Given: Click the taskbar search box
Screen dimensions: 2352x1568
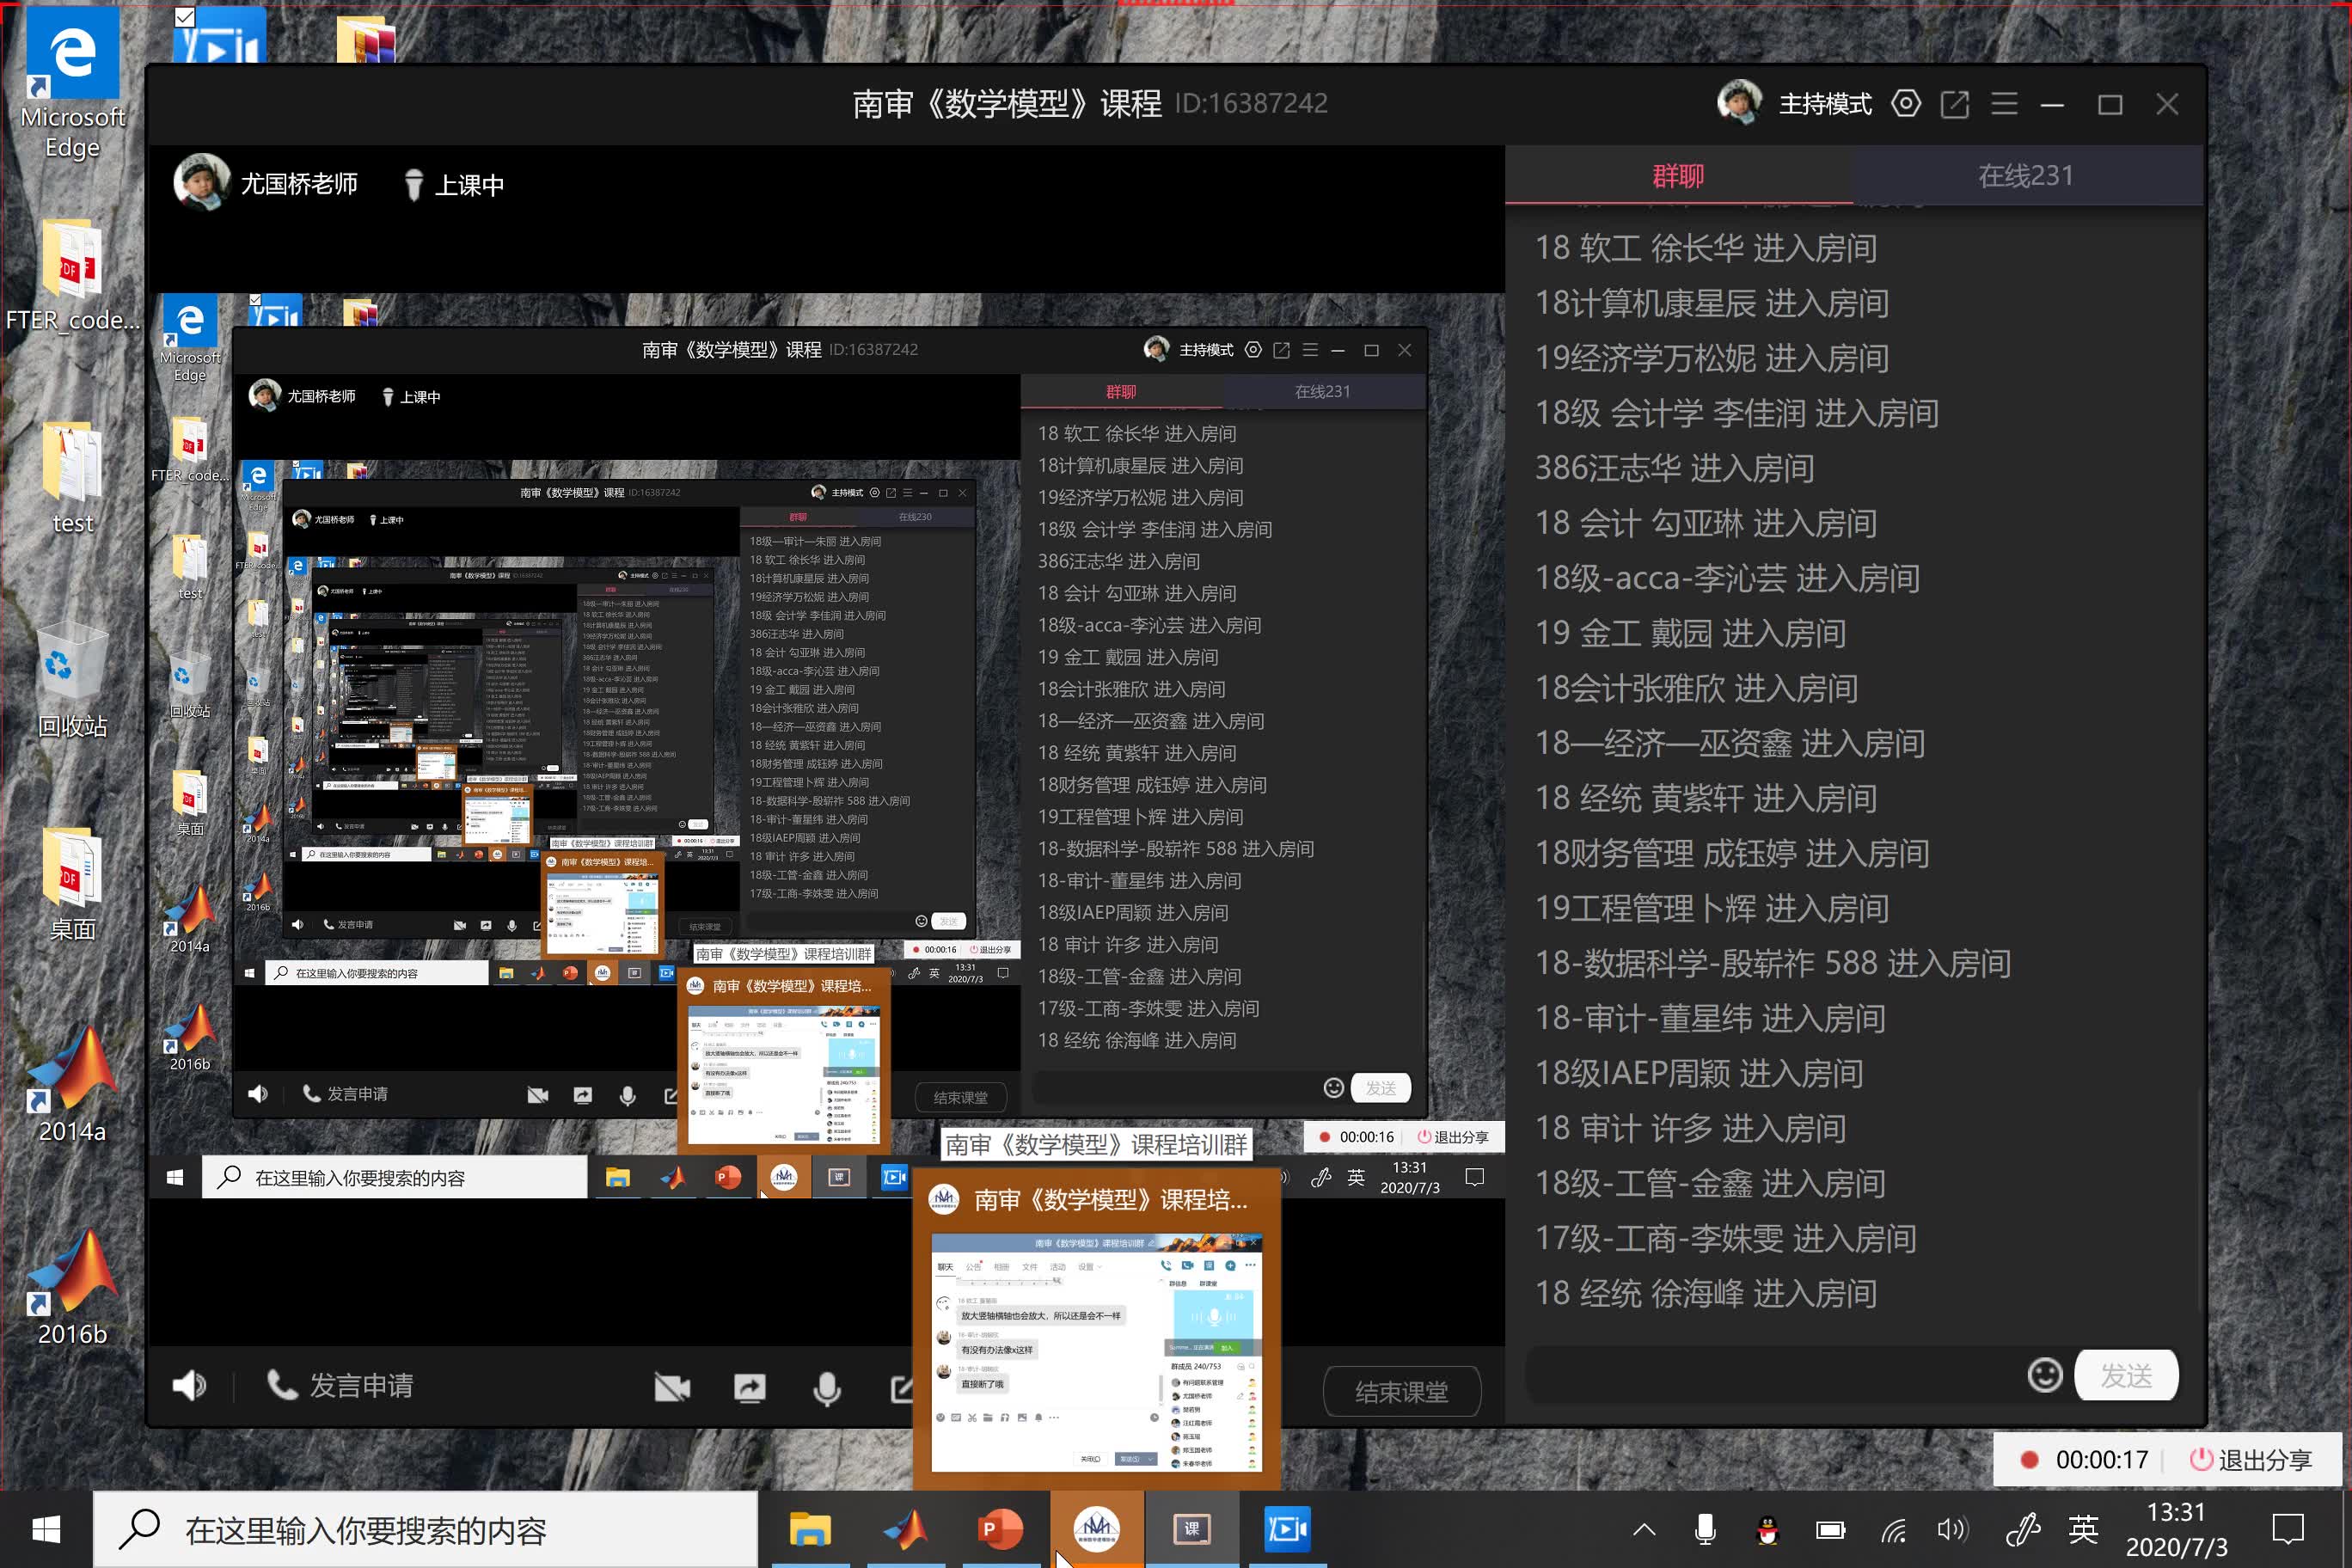Looking at the screenshot, I should coord(425,1529).
